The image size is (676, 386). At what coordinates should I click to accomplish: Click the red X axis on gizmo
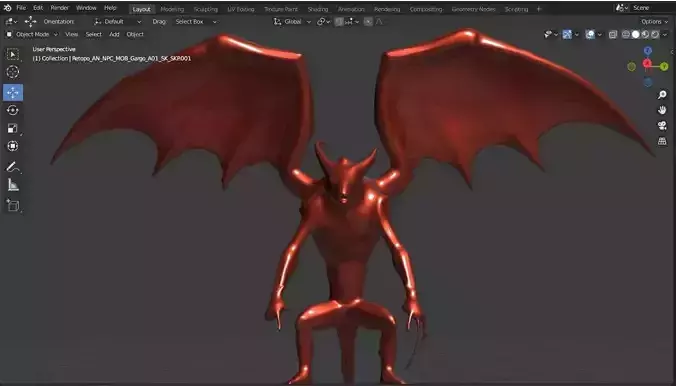(647, 64)
